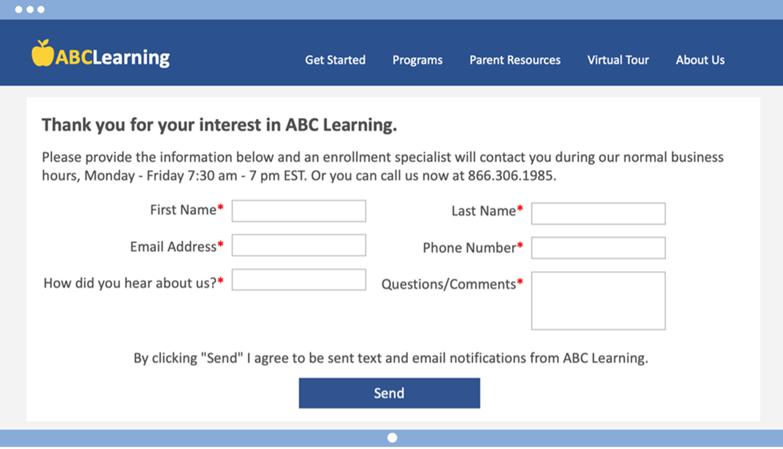
Task: Click the middle window control dot
Action: tap(30, 9)
